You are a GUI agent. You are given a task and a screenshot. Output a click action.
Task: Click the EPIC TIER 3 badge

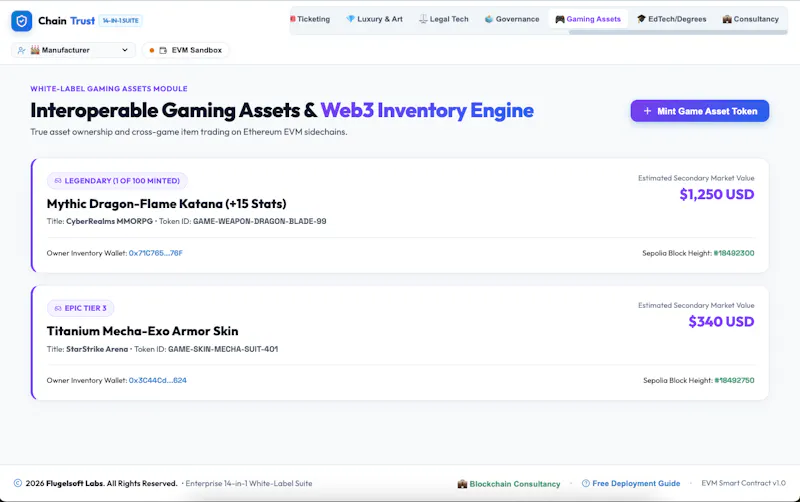coord(81,308)
